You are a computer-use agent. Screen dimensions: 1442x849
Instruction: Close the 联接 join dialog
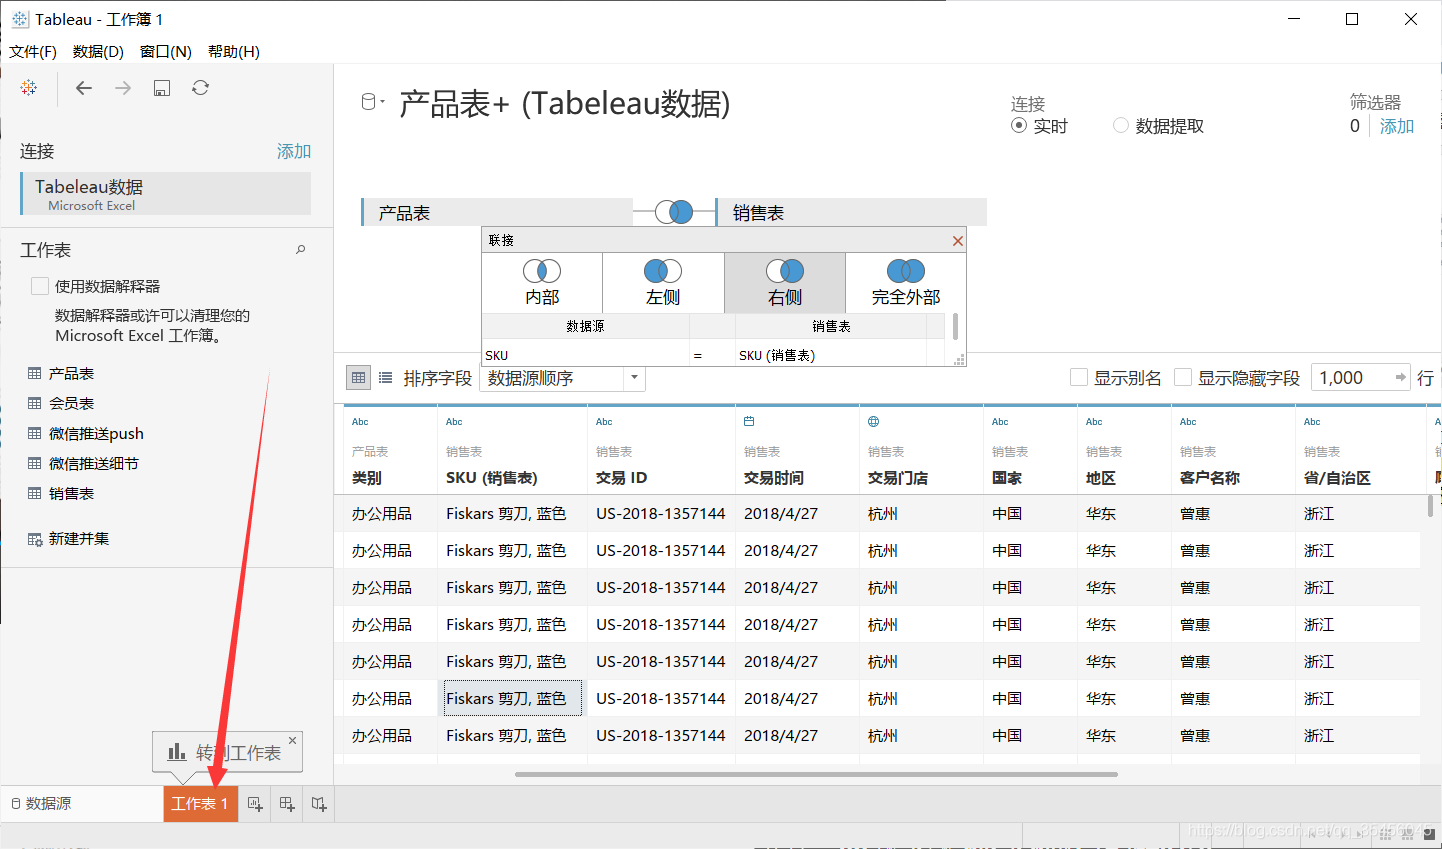958,241
